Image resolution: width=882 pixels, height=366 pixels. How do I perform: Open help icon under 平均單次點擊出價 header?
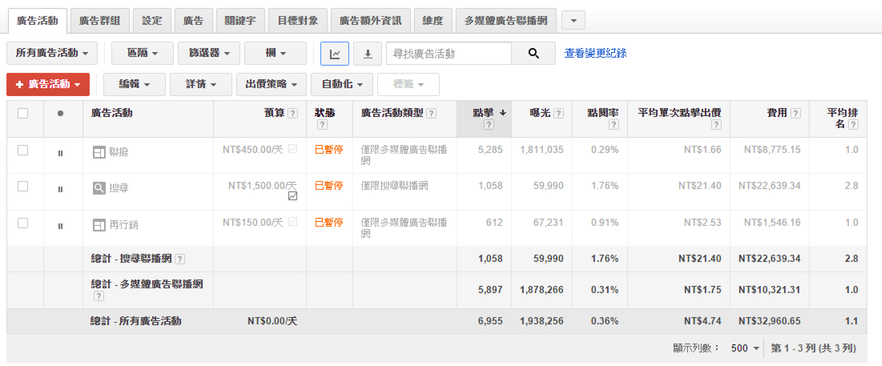pos(716,125)
